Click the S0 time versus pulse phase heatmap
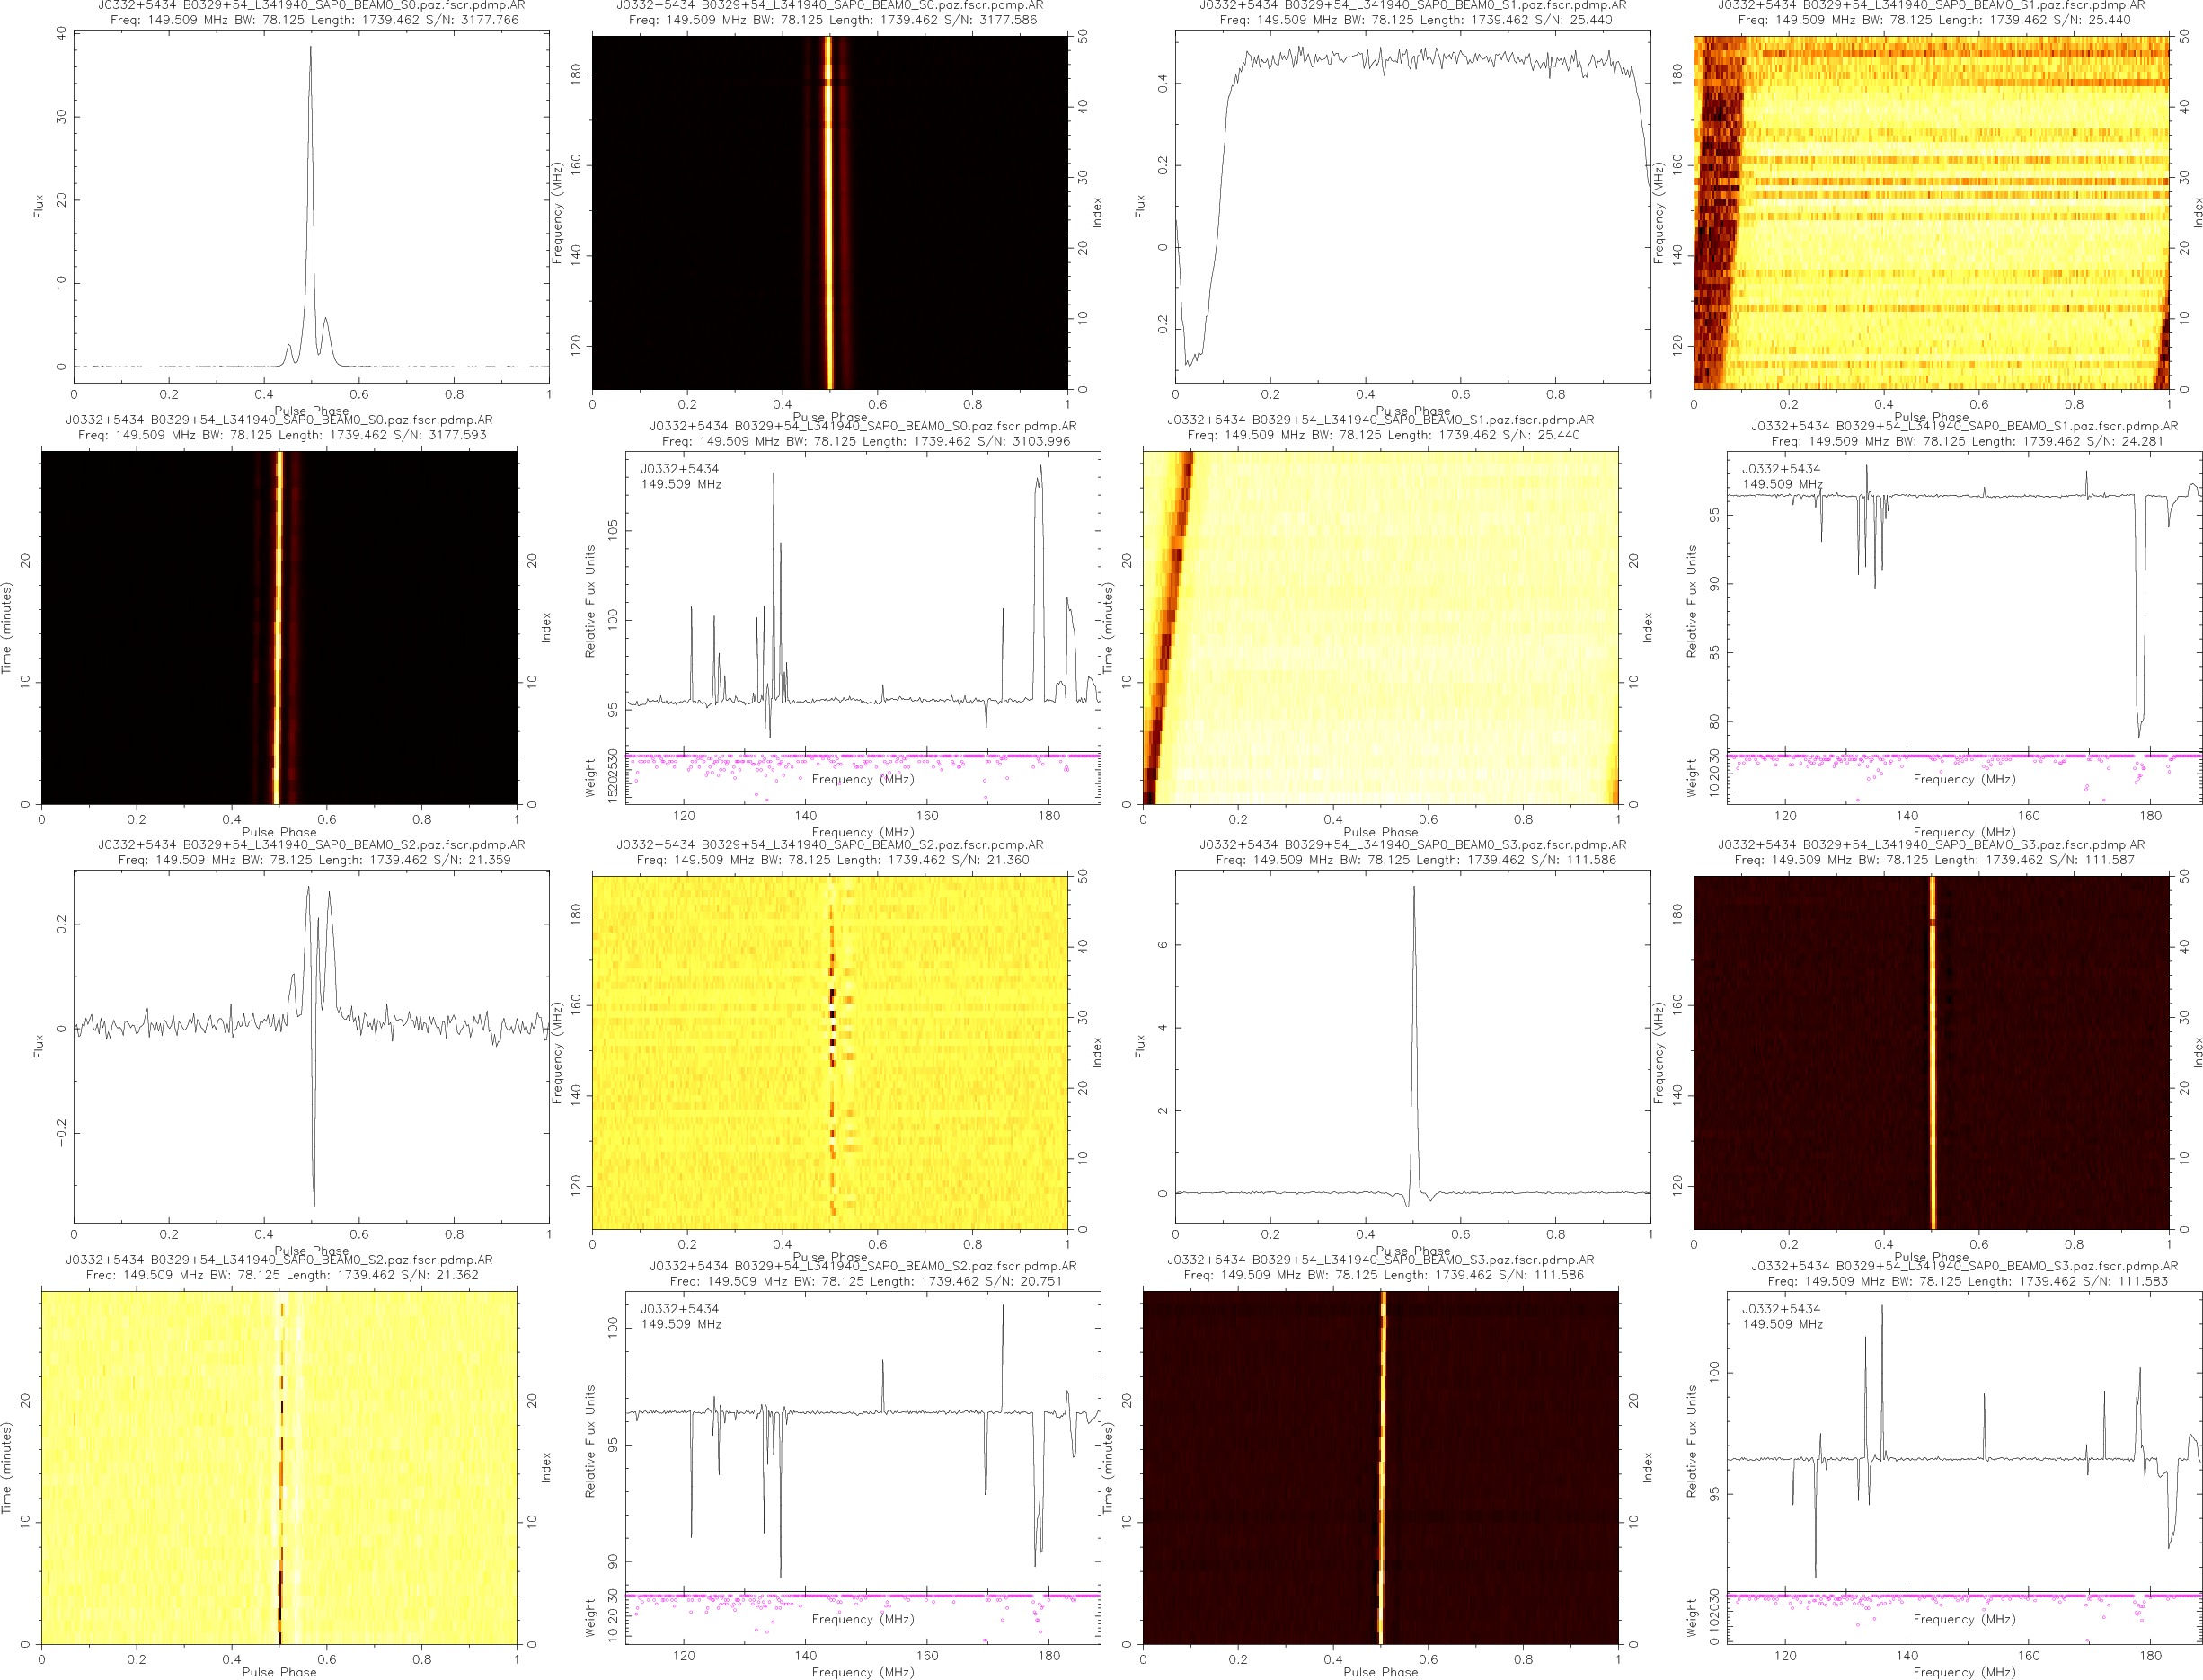This screenshot has width=2203, height=1680. coord(279,627)
